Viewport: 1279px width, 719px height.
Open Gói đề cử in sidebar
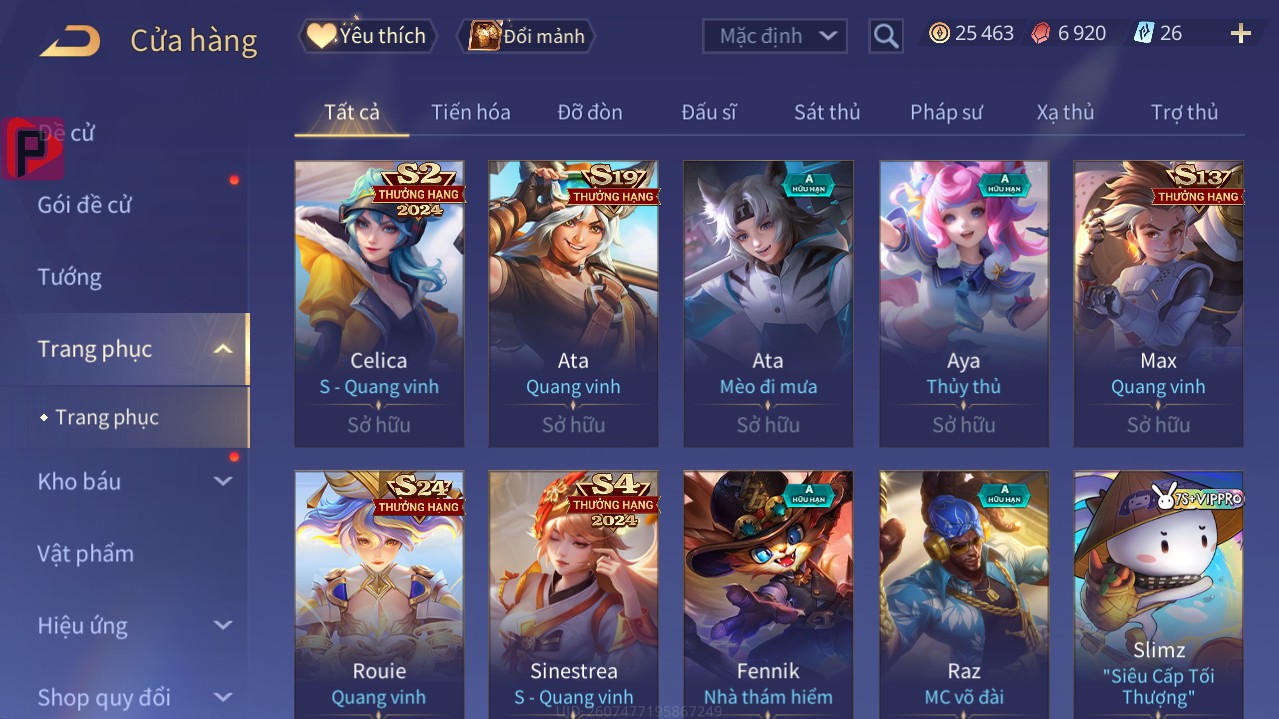[x=85, y=205]
